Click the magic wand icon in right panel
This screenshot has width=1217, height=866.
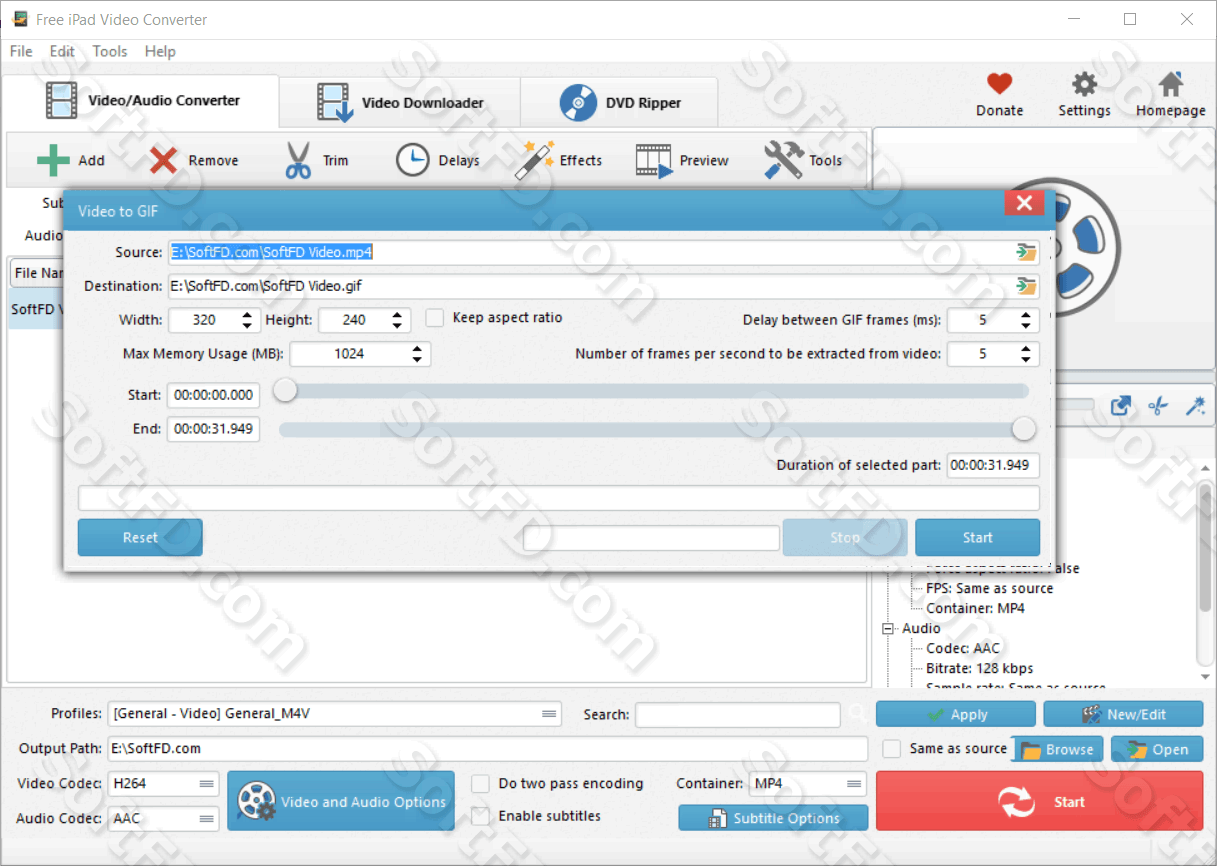coord(1194,405)
